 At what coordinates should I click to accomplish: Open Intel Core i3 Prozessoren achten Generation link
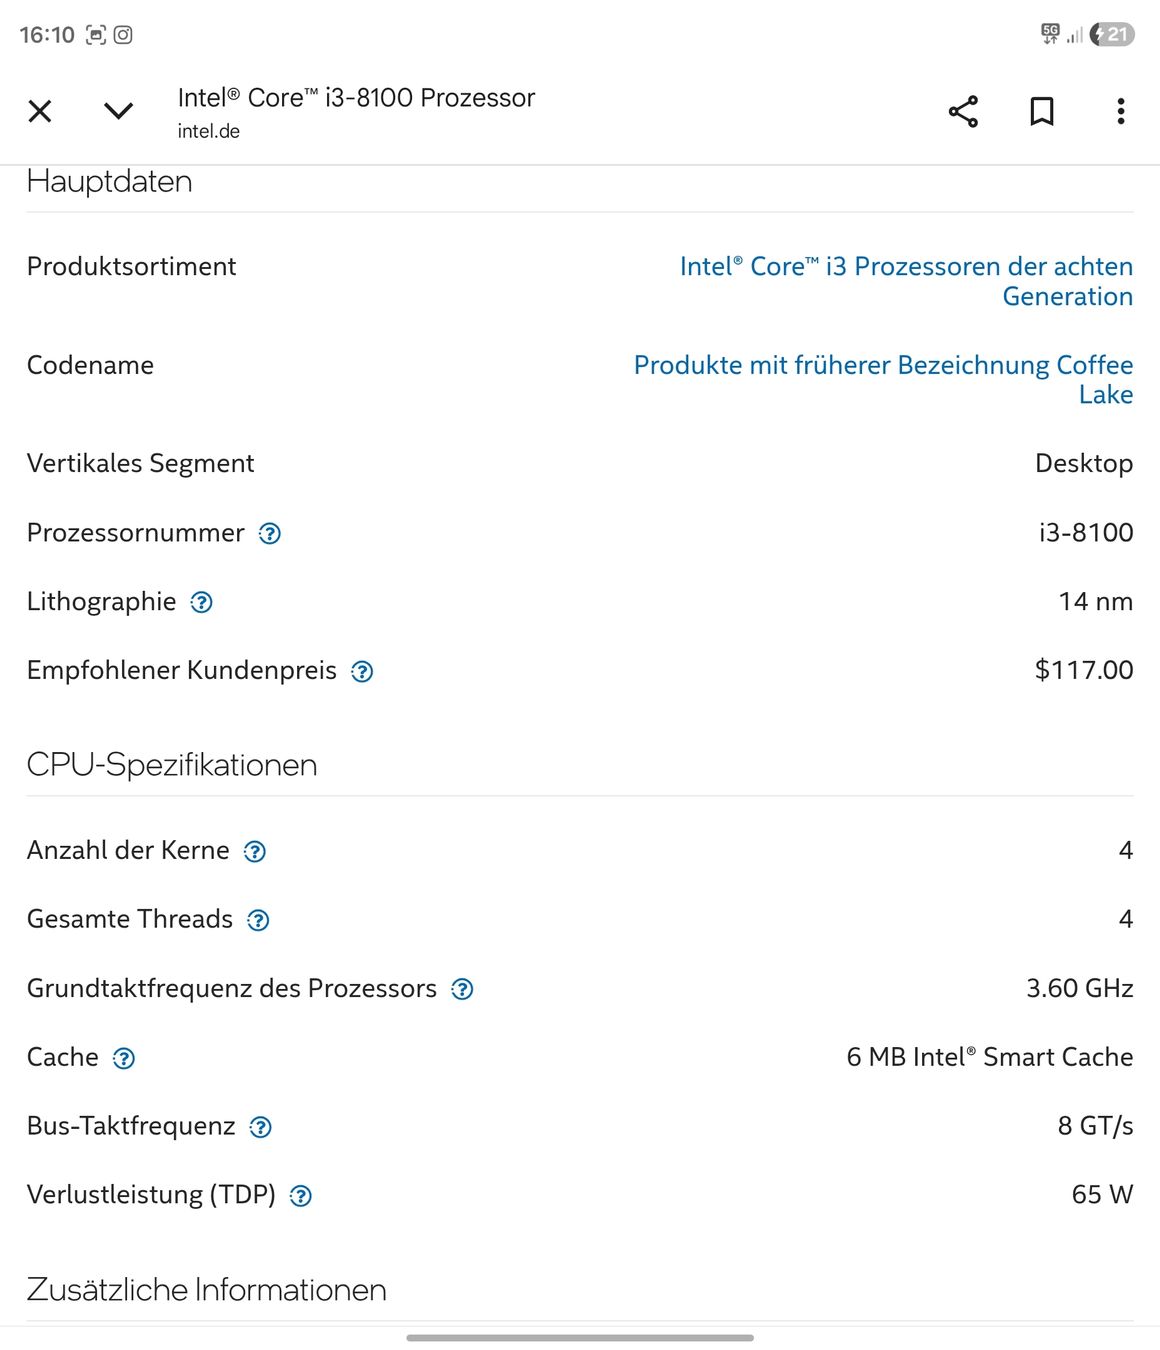[x=906, y=281]
